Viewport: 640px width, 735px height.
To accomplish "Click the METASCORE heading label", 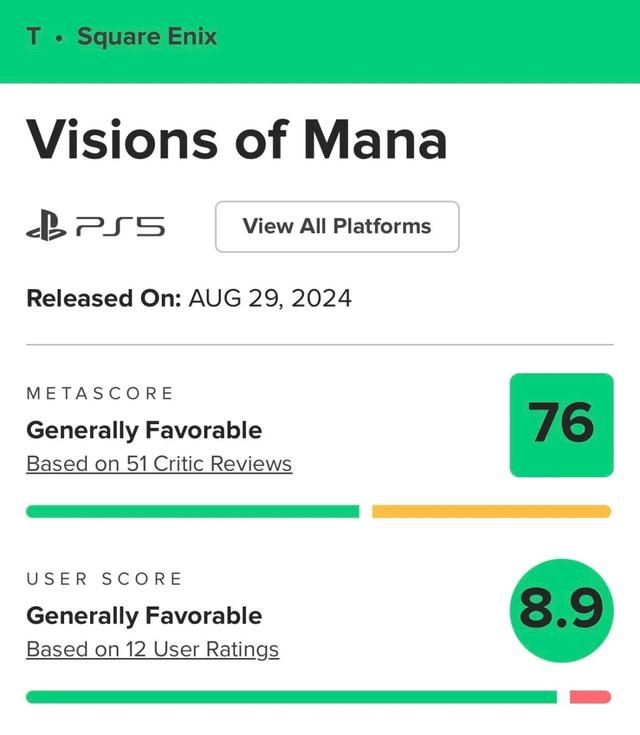I will pos(100,394).
